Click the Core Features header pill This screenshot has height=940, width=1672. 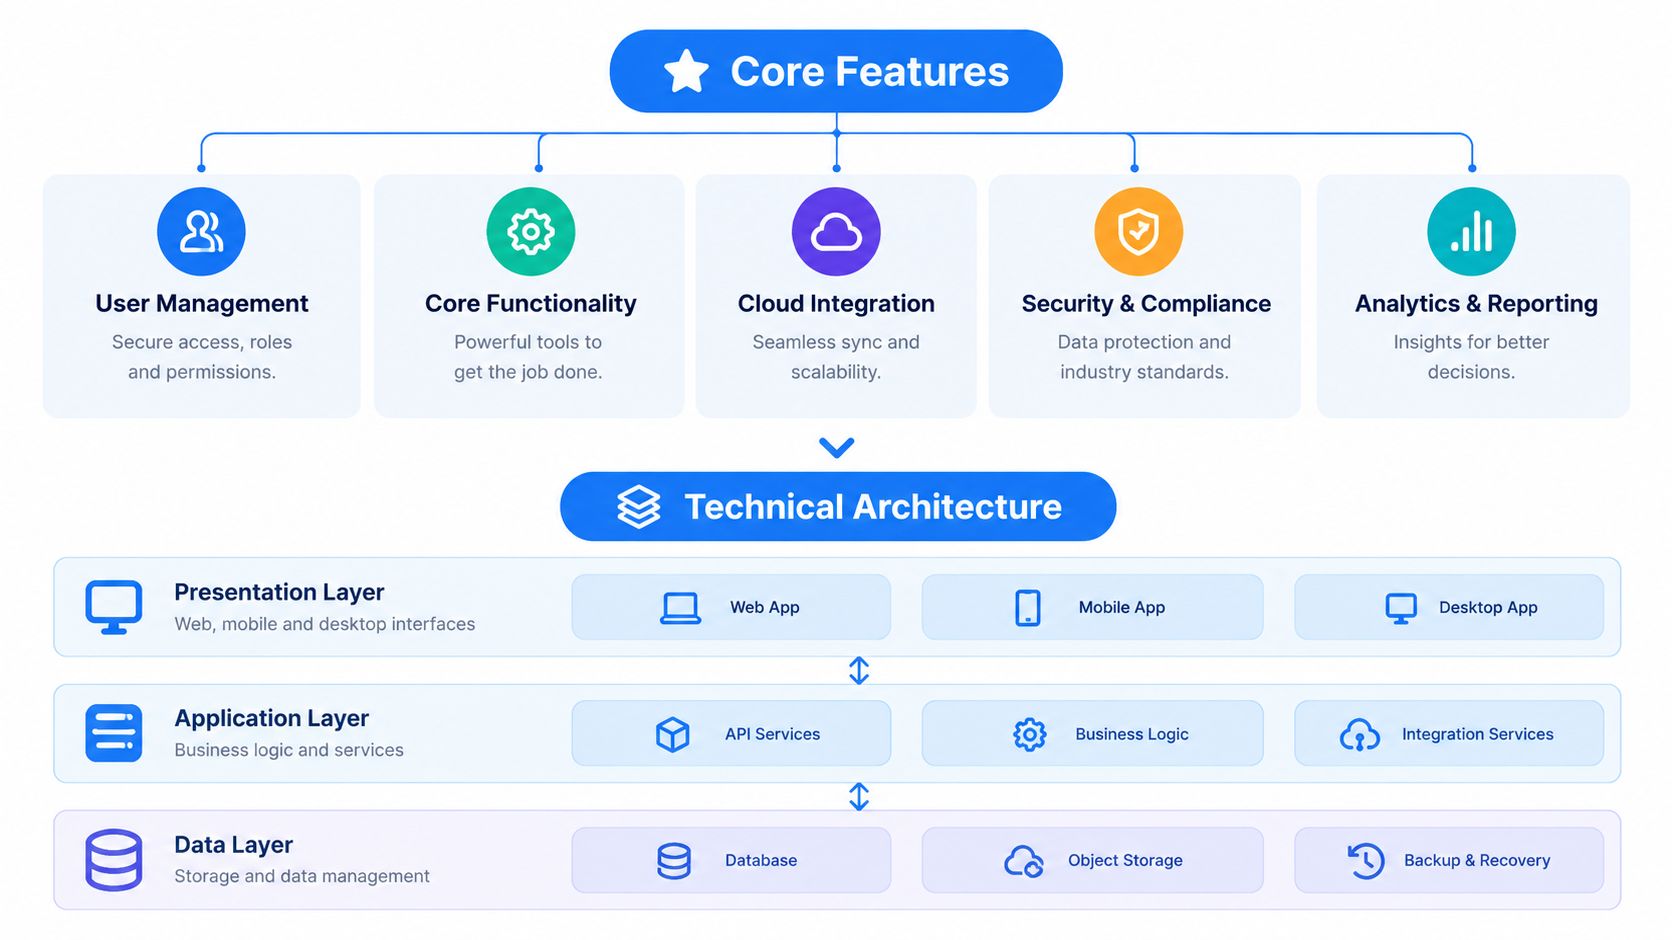click(836, 71)
